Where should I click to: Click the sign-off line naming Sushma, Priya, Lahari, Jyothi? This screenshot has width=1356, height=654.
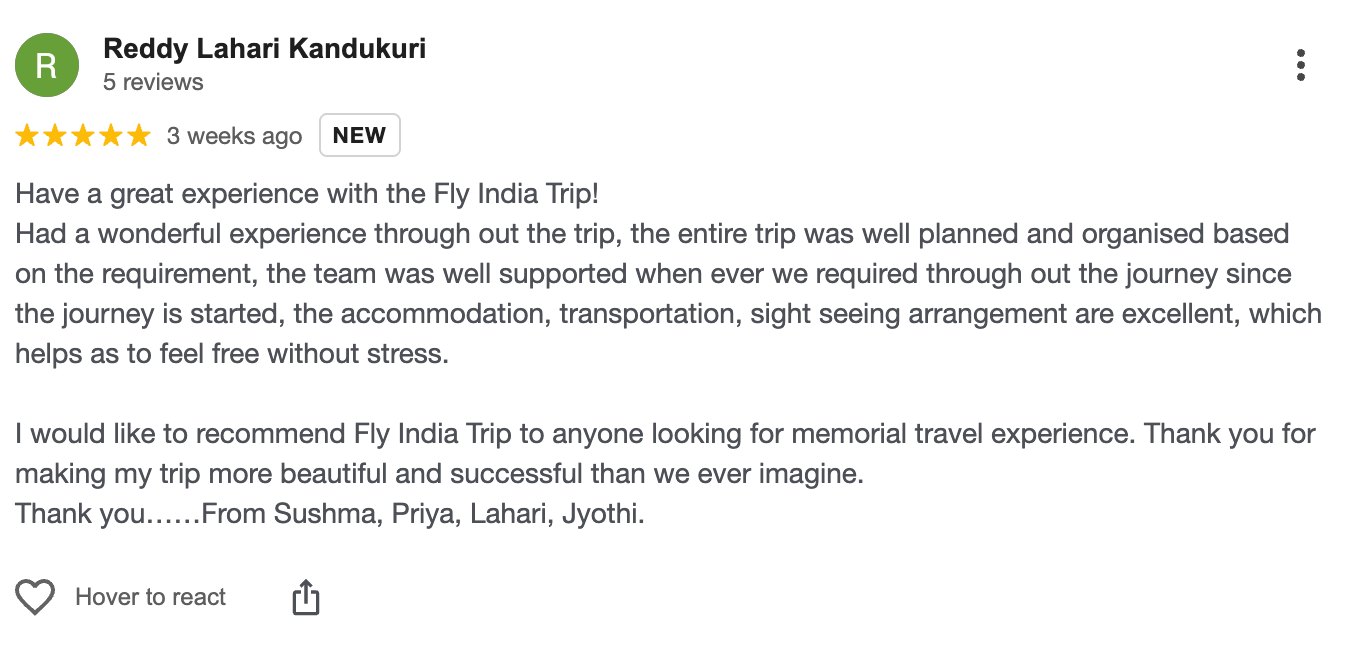(x=330, y=514)
